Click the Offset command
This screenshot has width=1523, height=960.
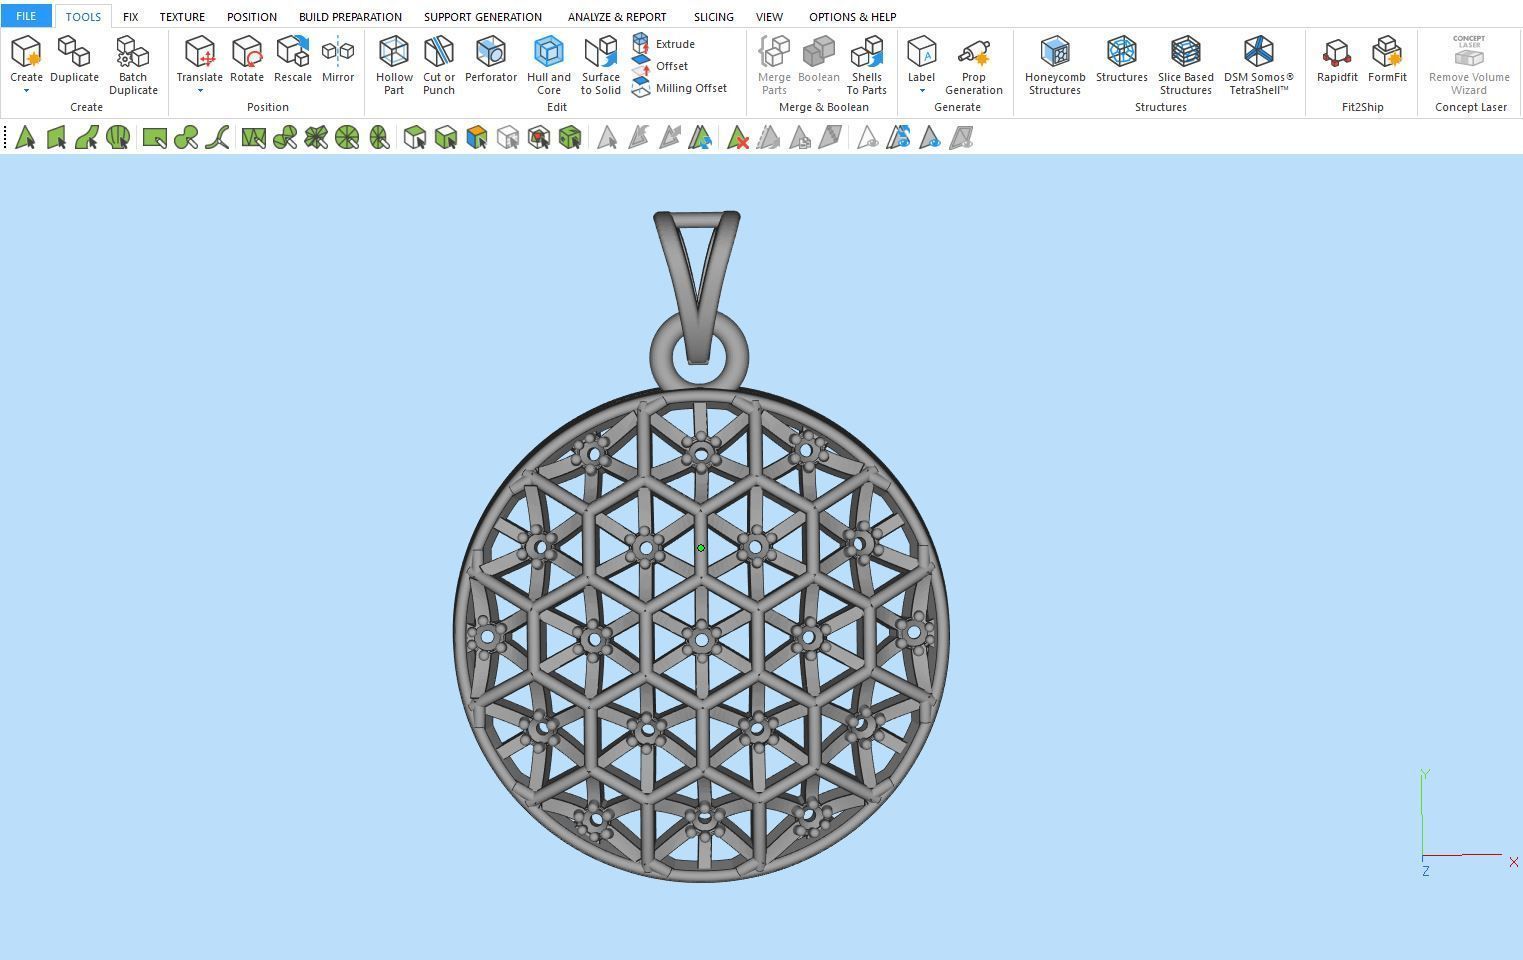tap(661, 66)
